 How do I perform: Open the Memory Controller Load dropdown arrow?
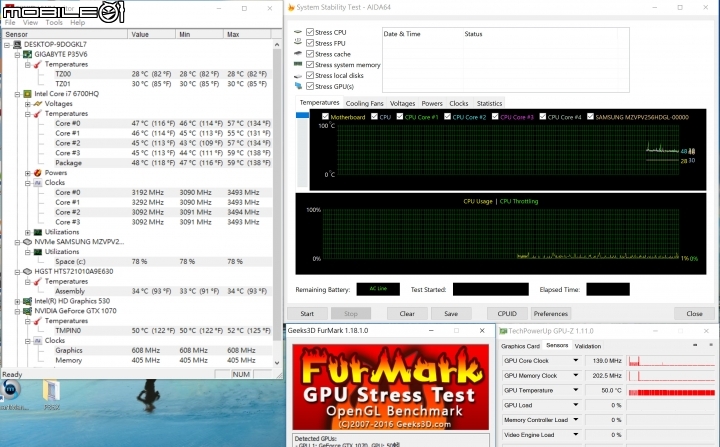pyautogui.click(x=575, y=420)
